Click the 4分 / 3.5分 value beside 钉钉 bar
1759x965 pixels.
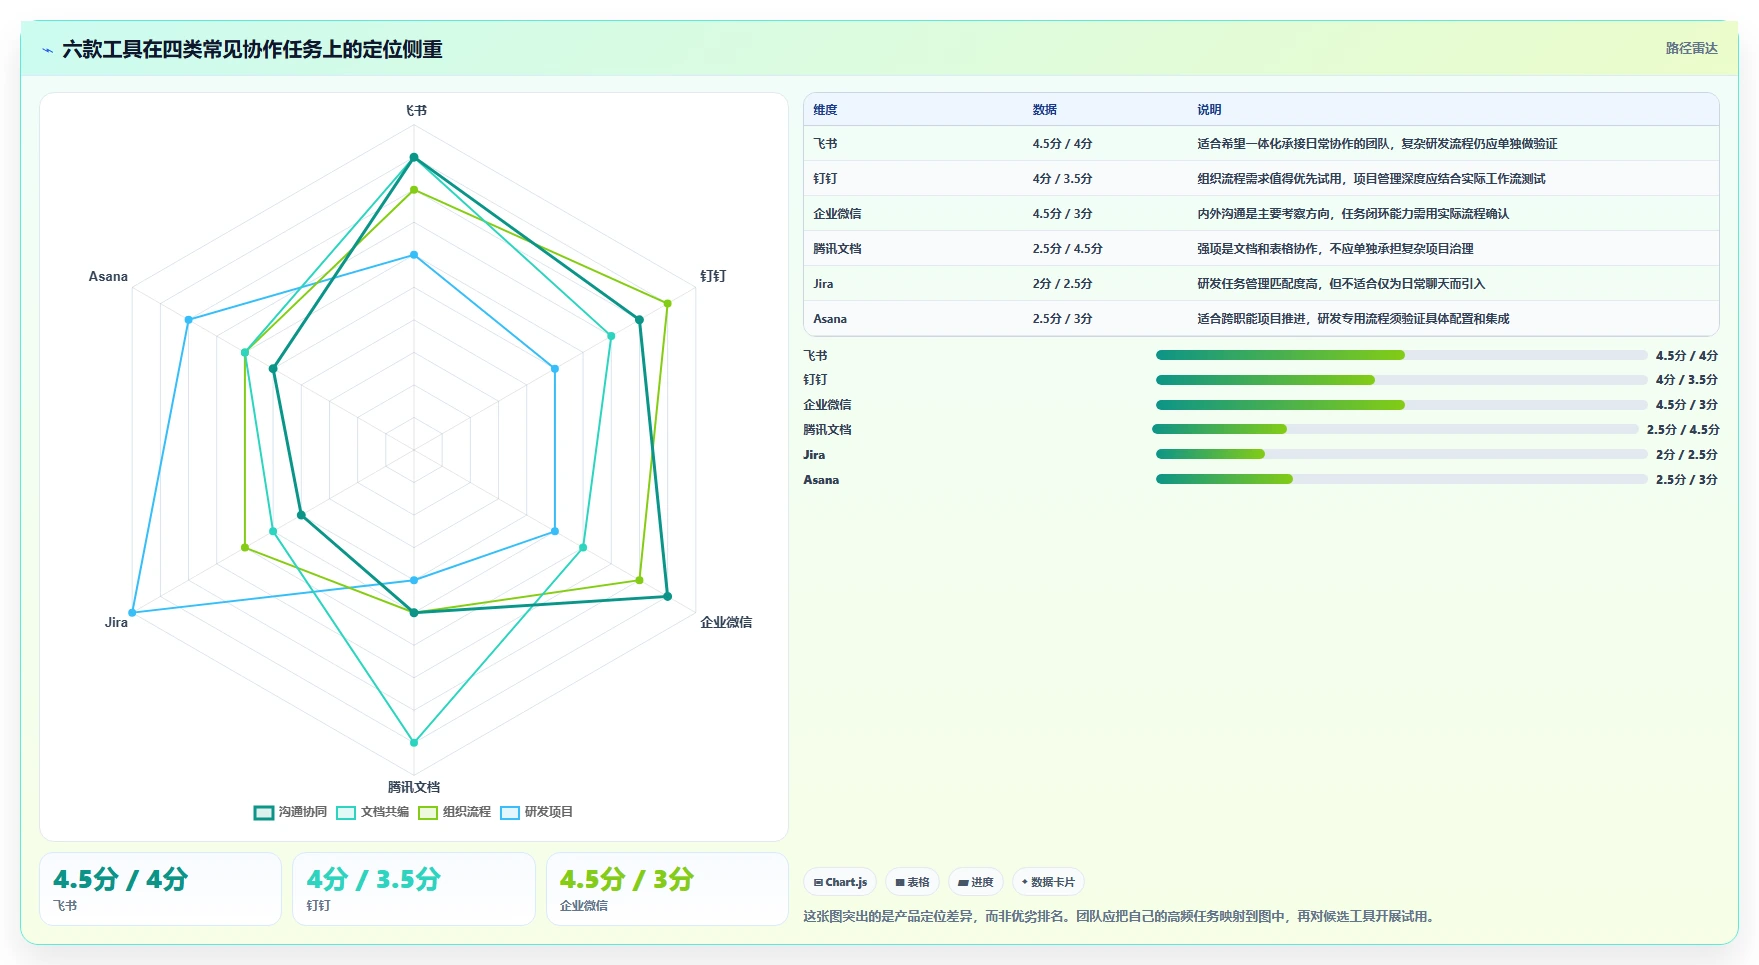[1686, 380]
